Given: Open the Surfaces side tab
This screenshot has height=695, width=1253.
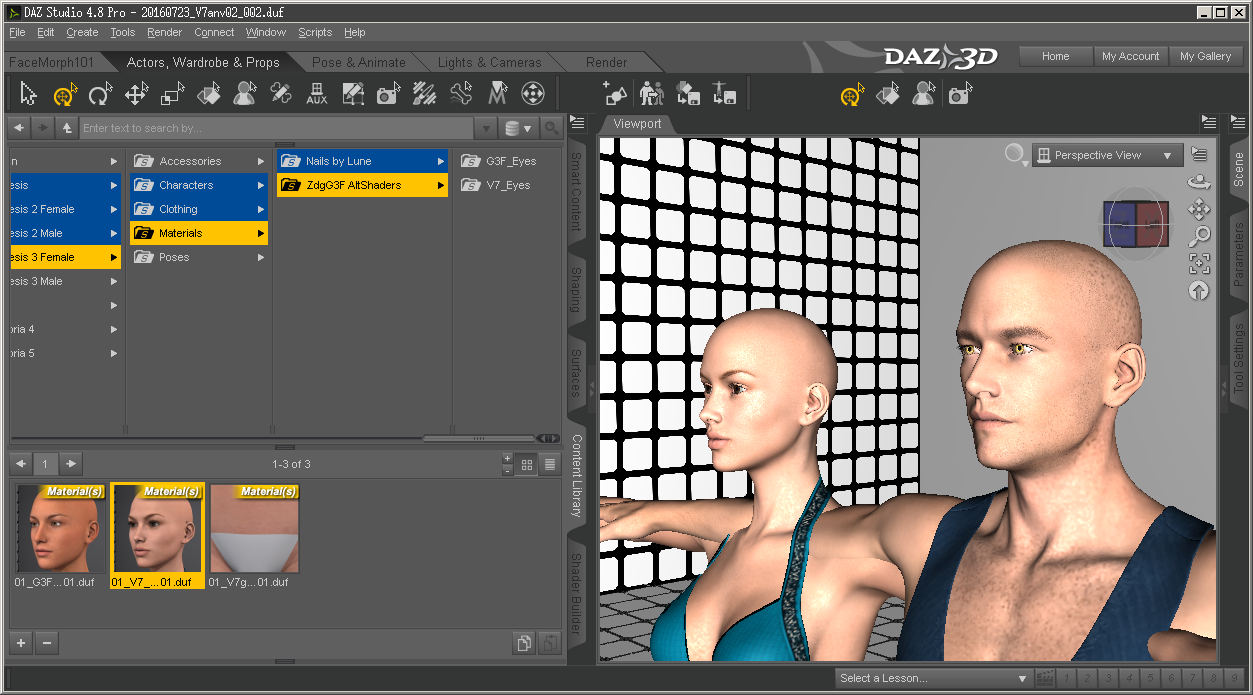Looking at the screenshot, I should point(576,372).
